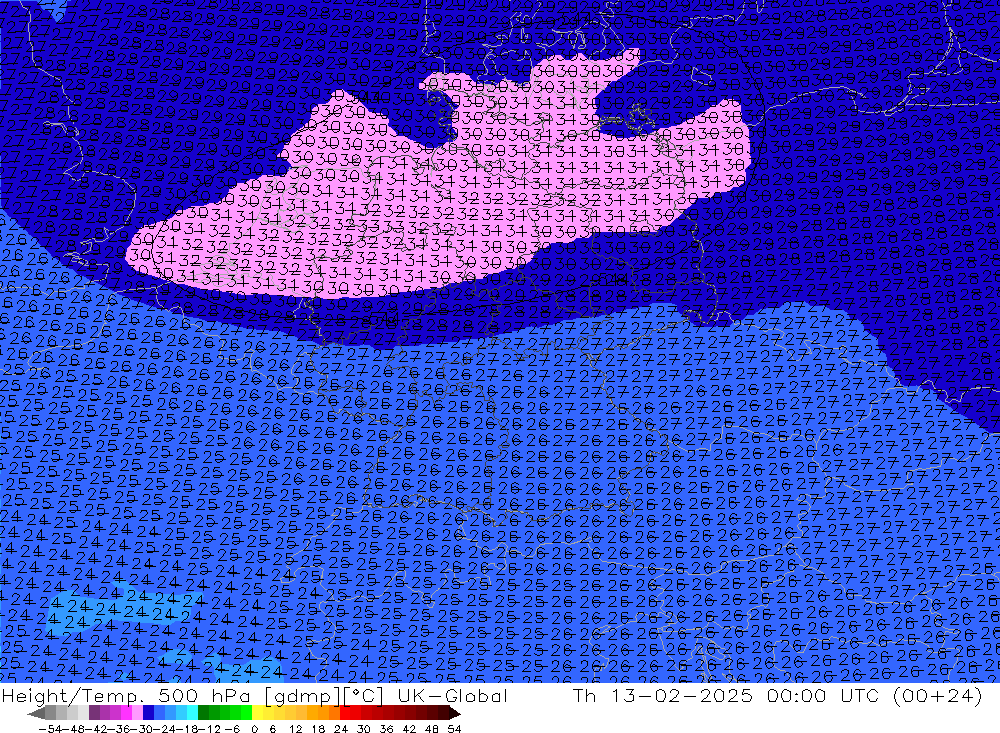Click the date Th 13-02-2025
1000x733 pixels.
[663, 697]
